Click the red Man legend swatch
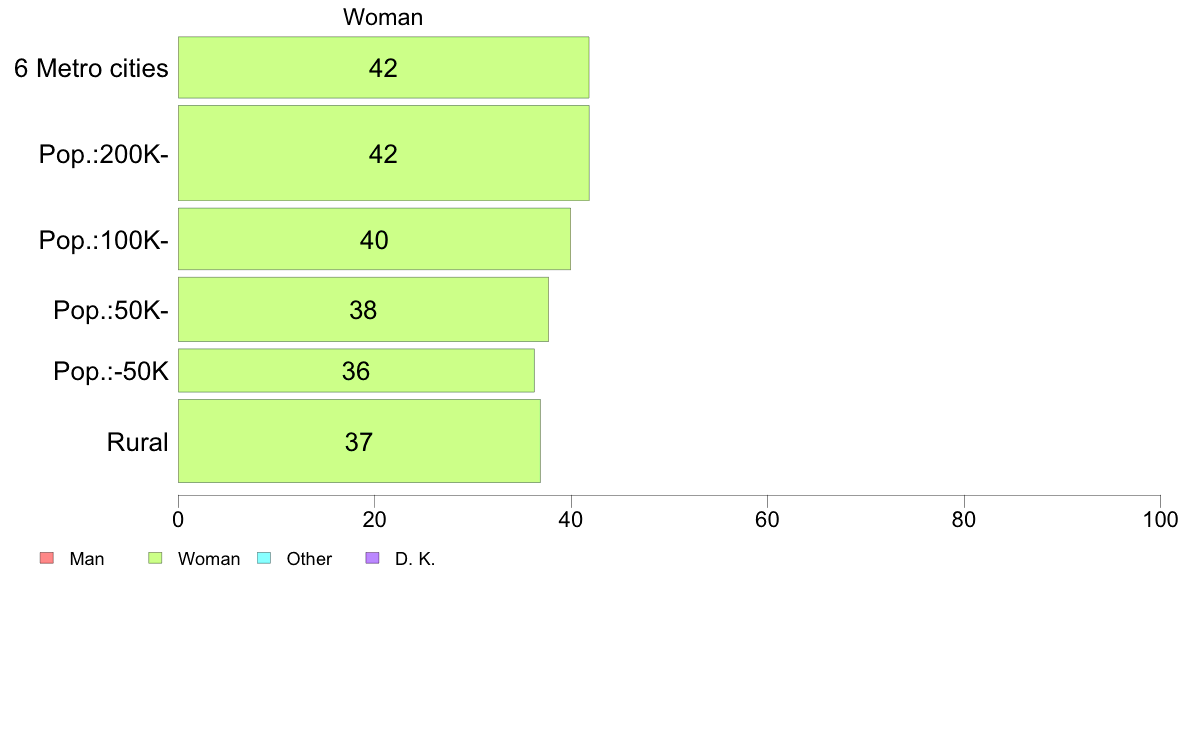 click(47, 558)
